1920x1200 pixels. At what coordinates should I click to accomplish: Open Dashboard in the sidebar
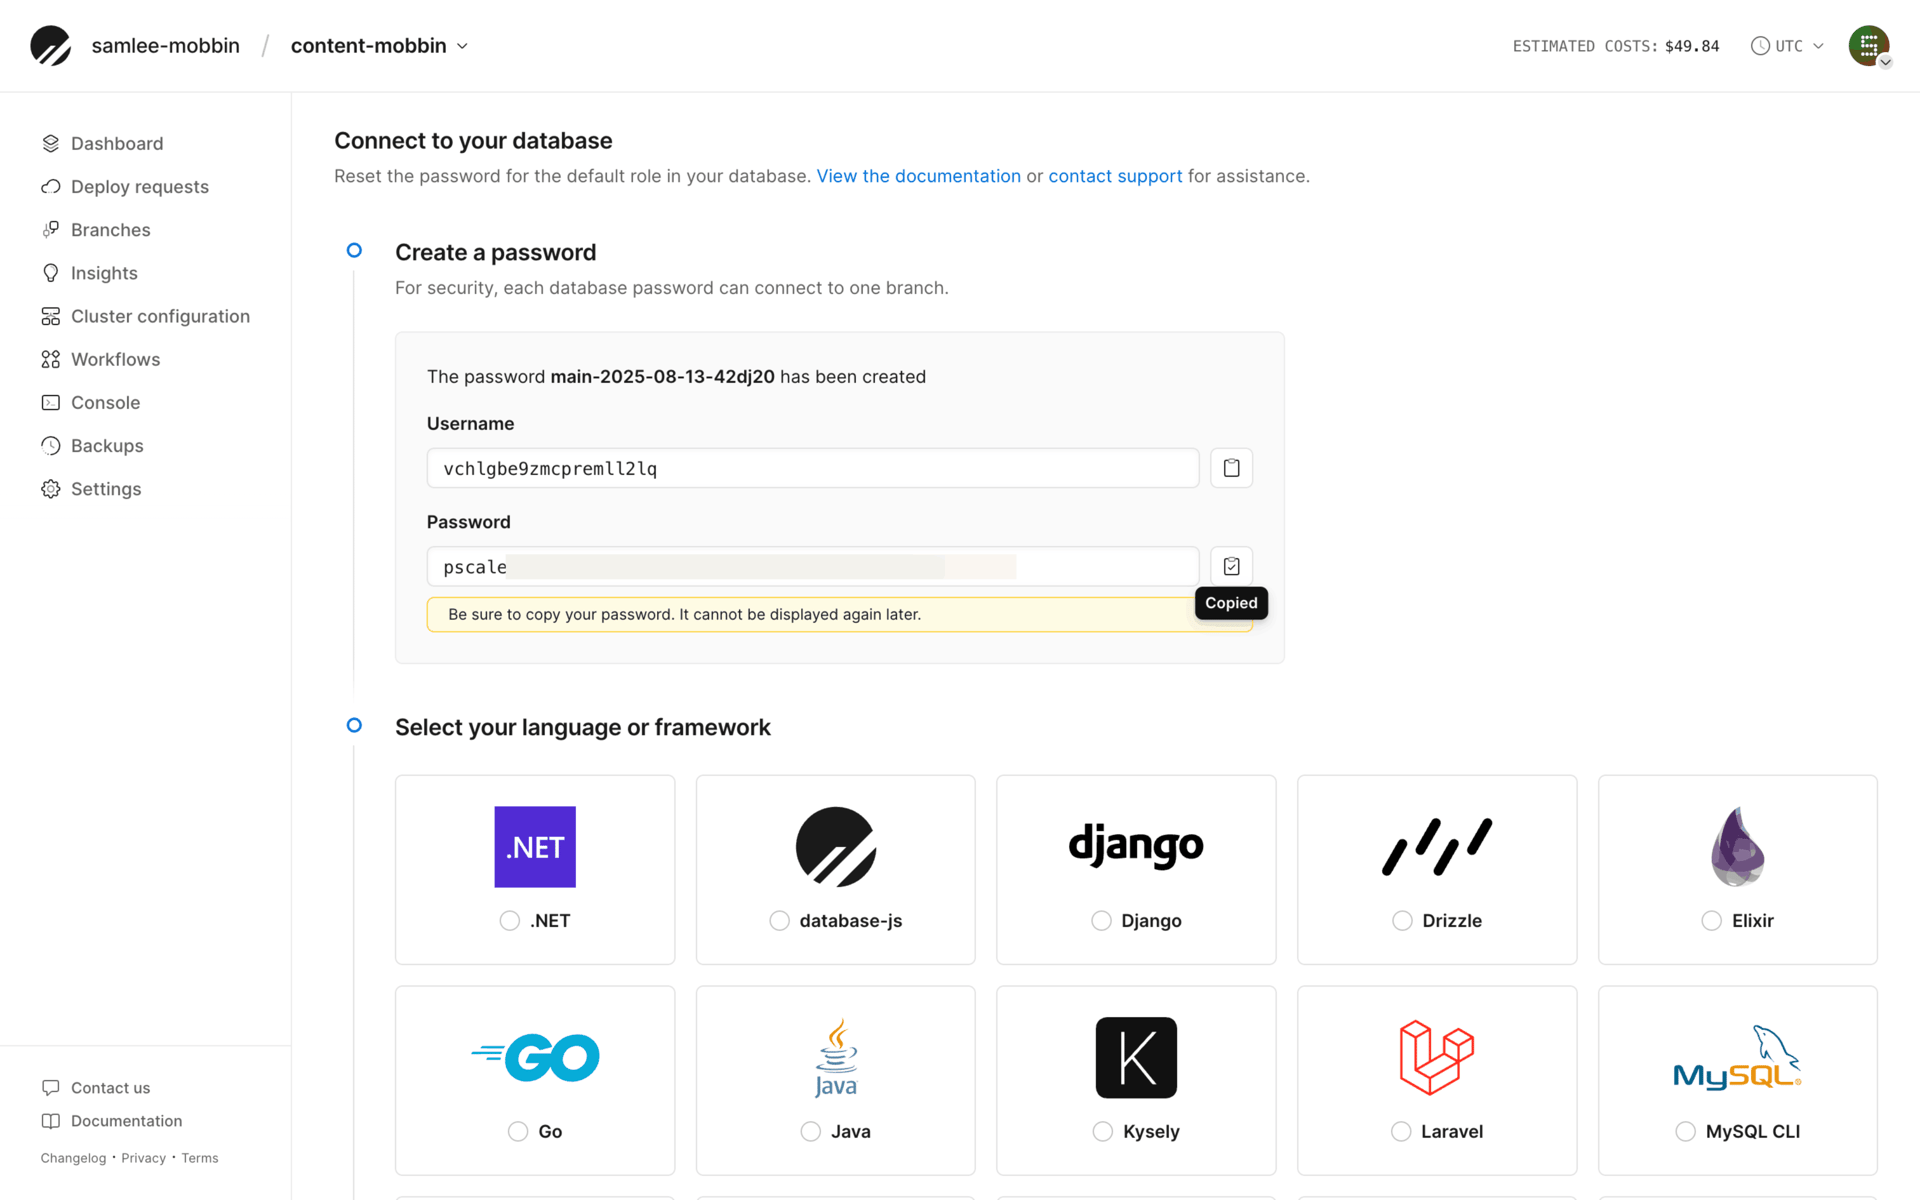[117, 143]
